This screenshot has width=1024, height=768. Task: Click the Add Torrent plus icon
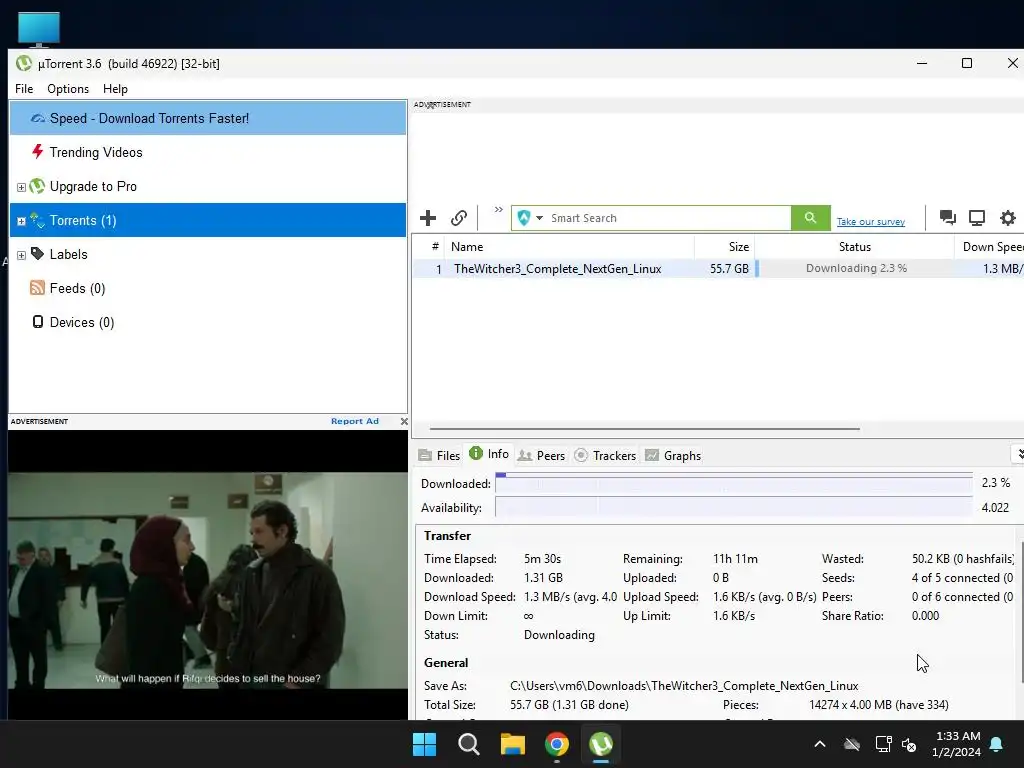428,218
